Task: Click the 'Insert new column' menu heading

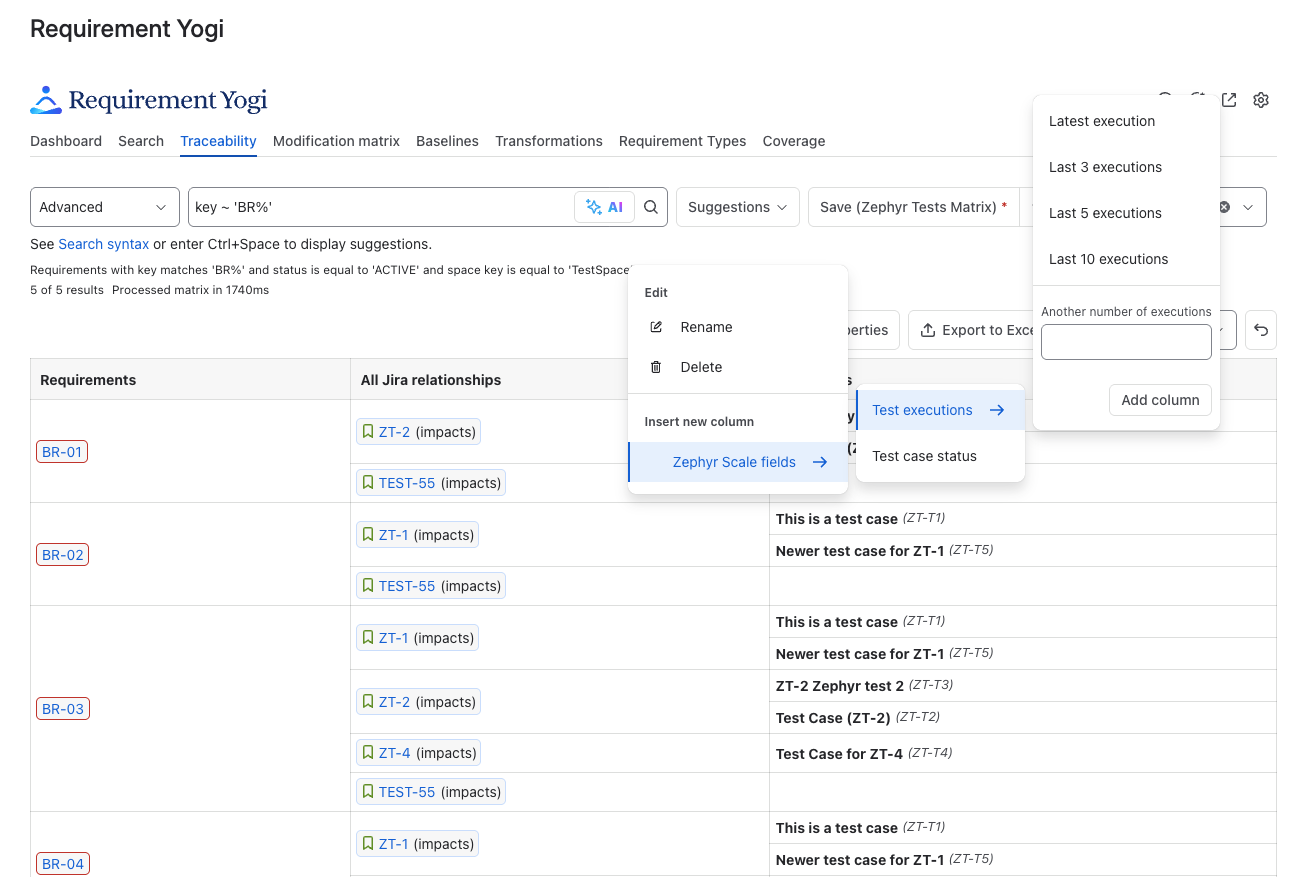Action: click(x=699, y=422)
